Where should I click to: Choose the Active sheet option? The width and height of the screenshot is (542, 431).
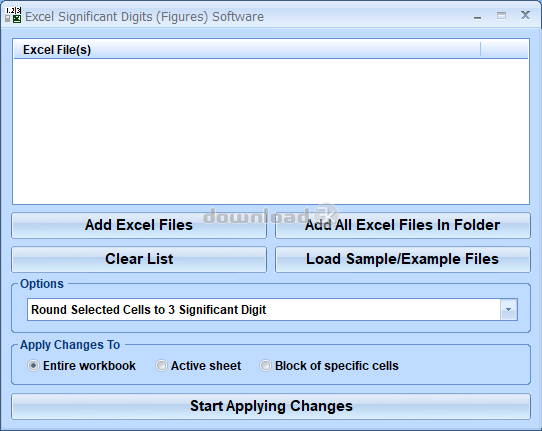161,365
